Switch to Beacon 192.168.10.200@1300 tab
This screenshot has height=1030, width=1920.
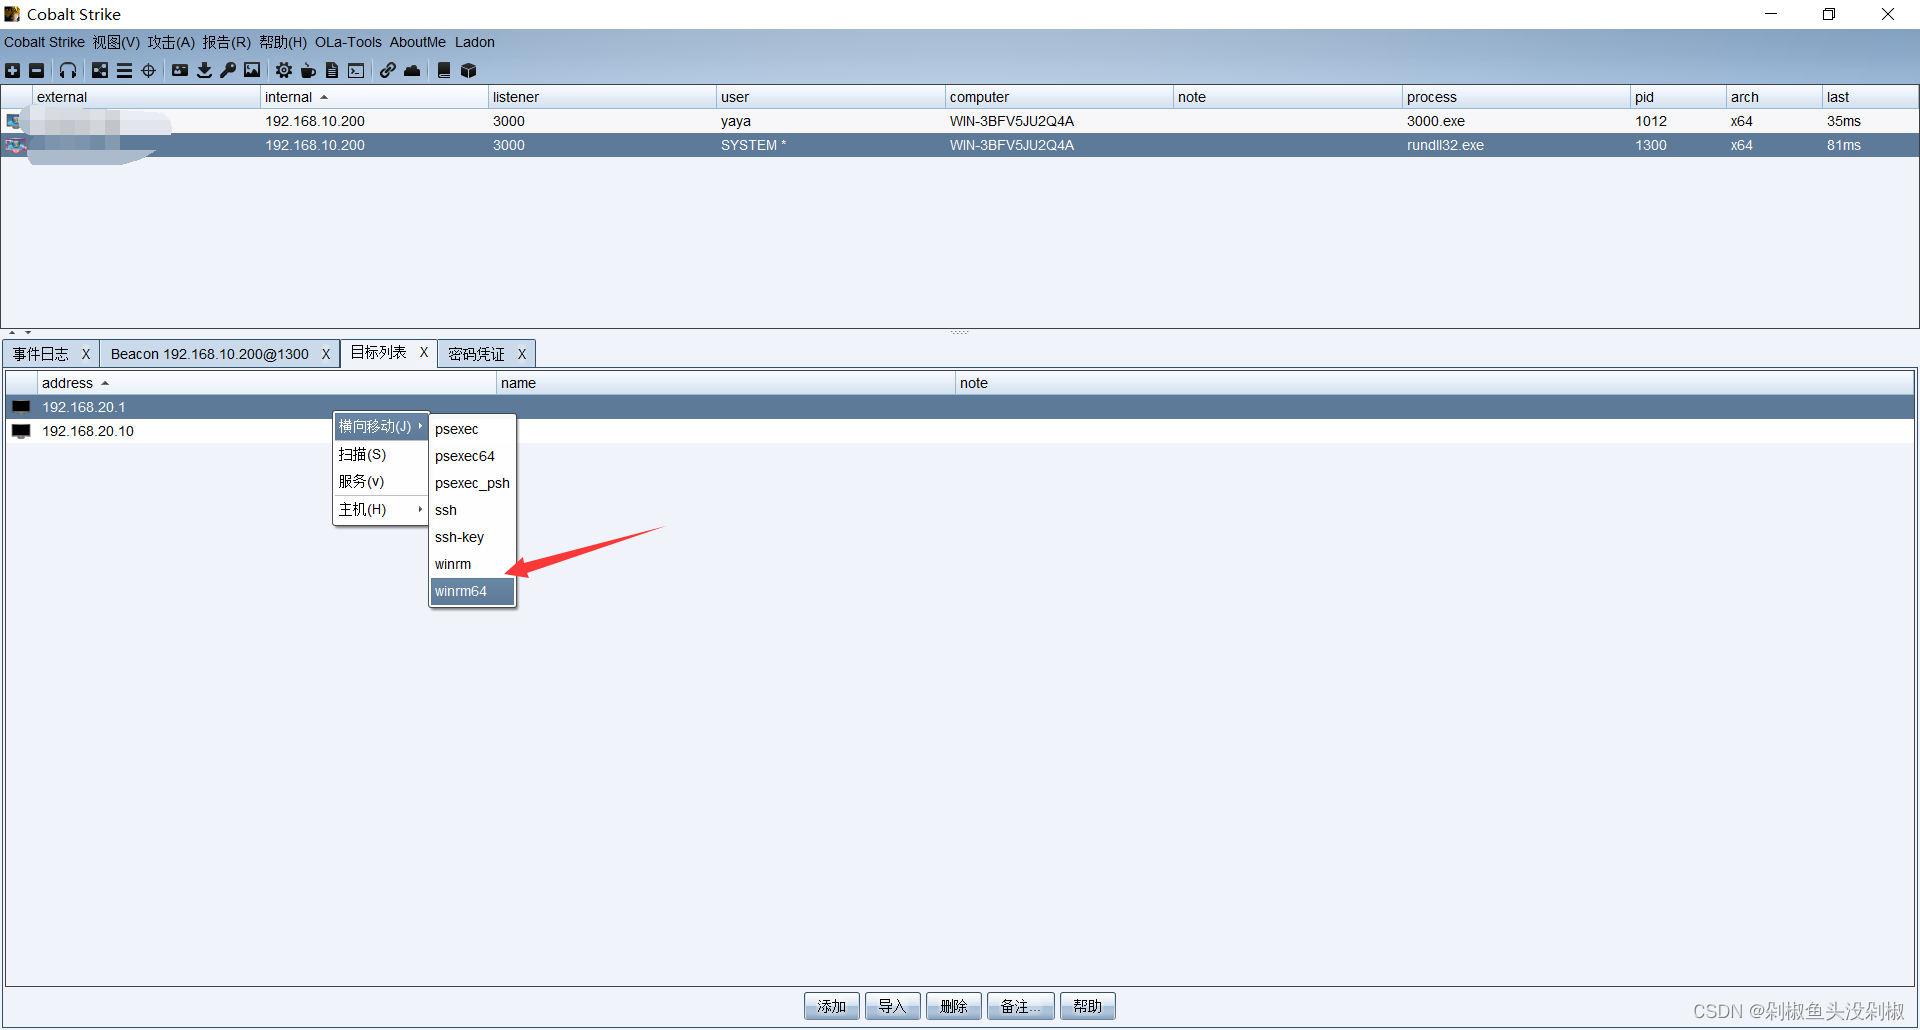(210, 354)
